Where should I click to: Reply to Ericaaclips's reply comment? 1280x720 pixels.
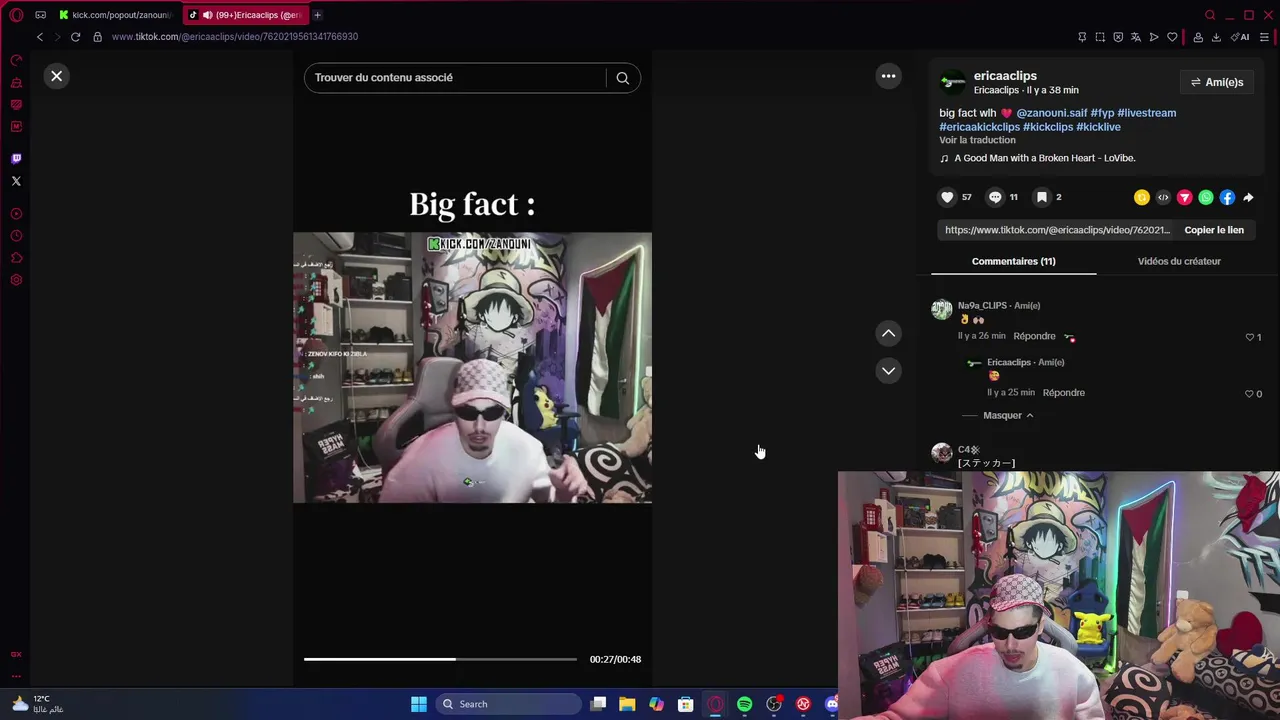1063,393
